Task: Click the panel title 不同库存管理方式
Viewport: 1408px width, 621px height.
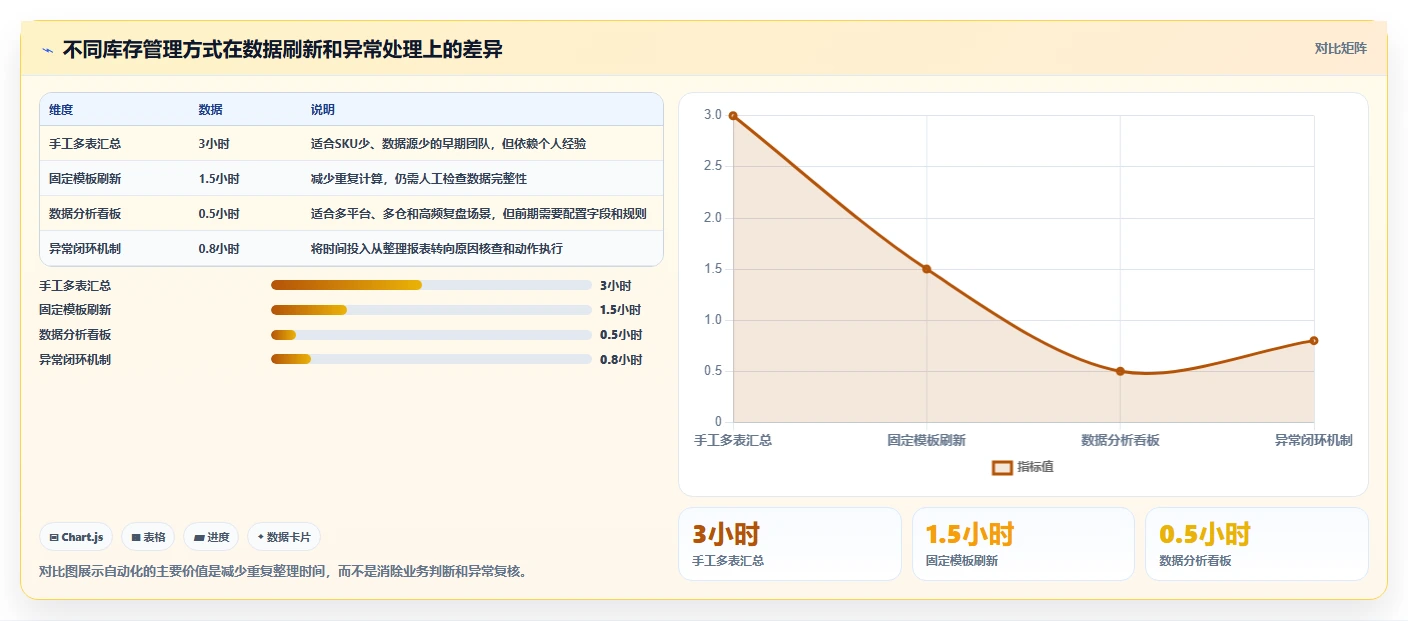Action: click(282, 50)
